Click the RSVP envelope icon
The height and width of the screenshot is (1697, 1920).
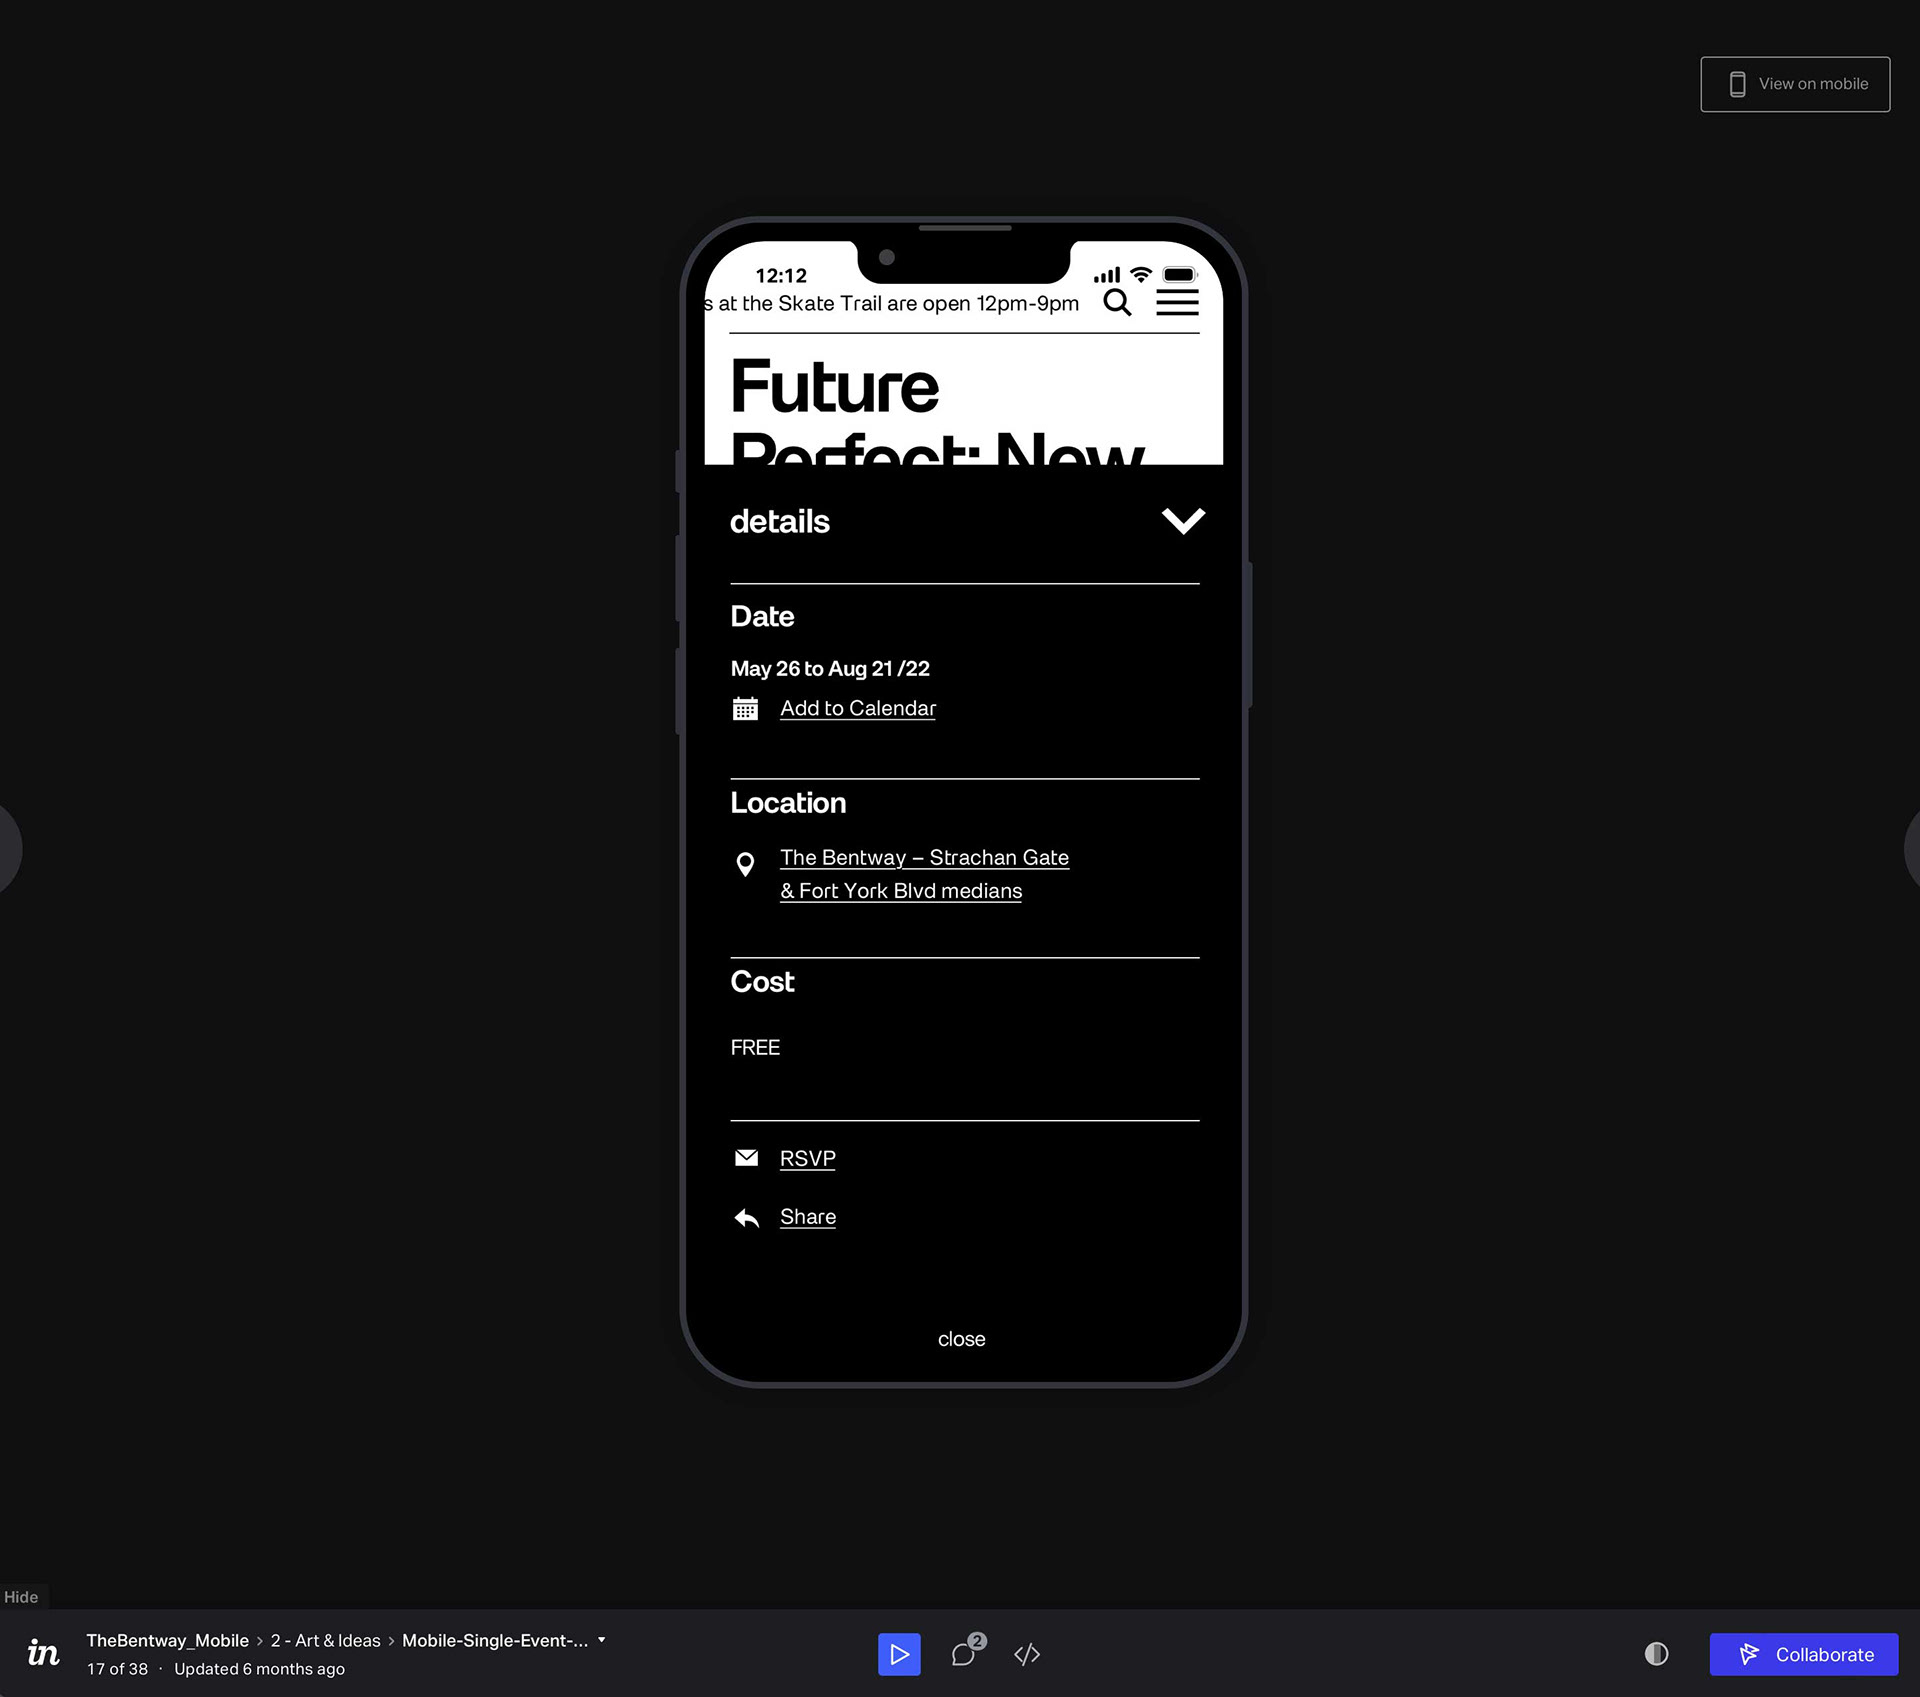746,1158
